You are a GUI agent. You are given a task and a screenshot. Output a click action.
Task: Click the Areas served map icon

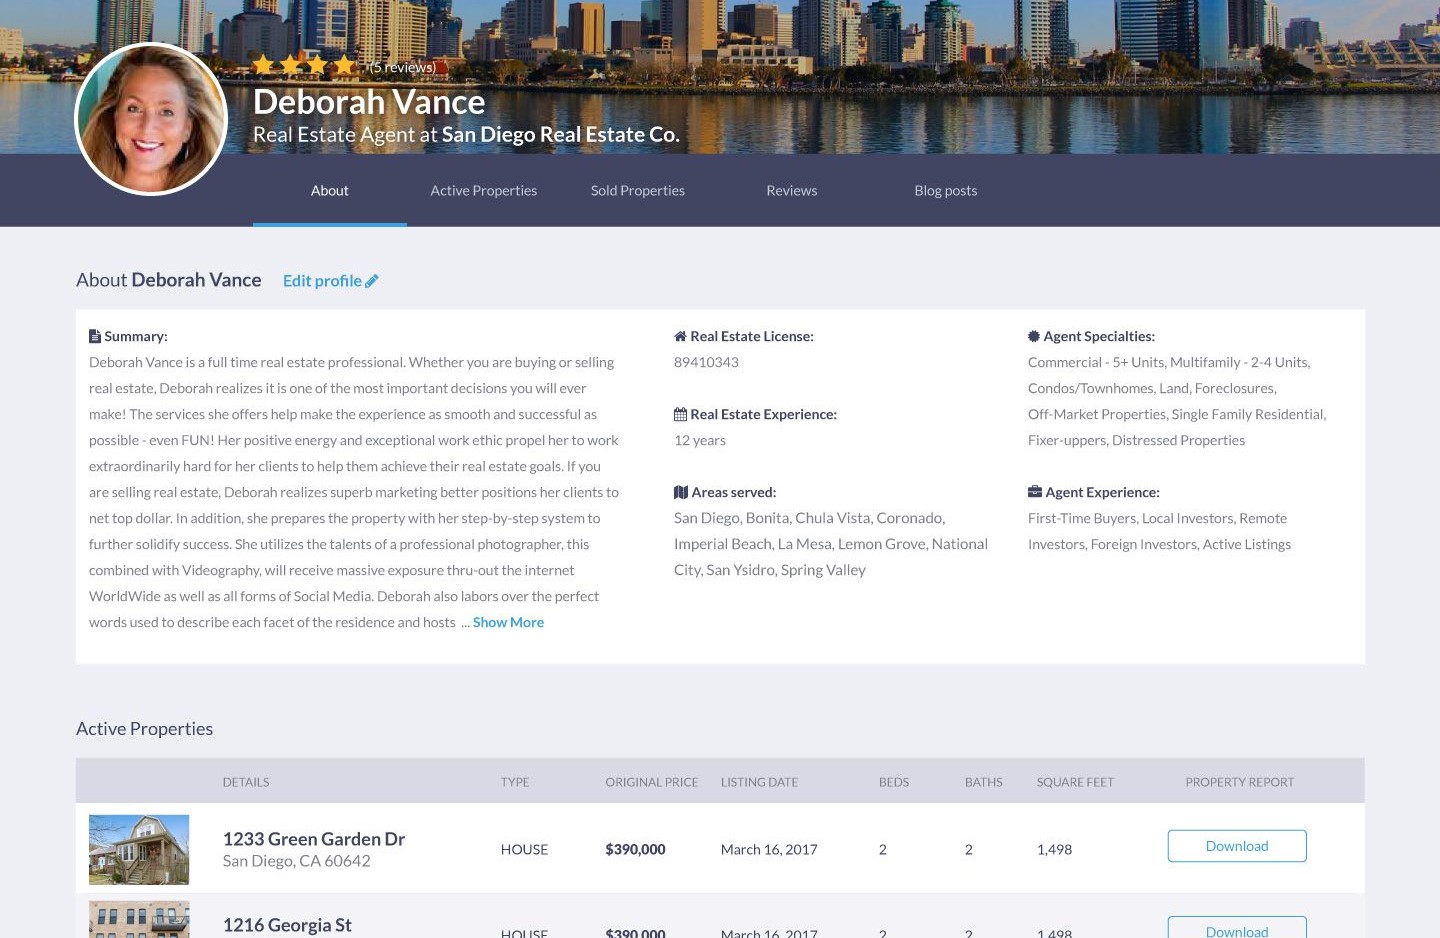click(680, 492)
